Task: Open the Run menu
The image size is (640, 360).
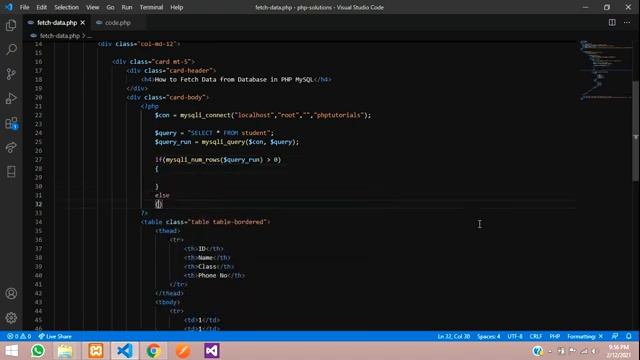Action: pyautogui.click(x=127, y=7)
